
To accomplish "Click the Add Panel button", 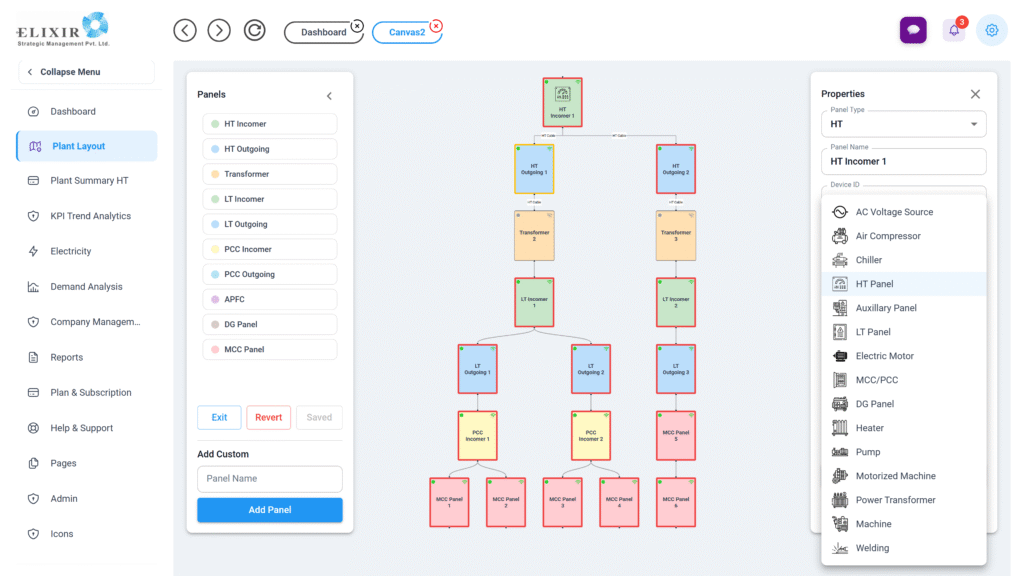I will (x=269, y=510).
